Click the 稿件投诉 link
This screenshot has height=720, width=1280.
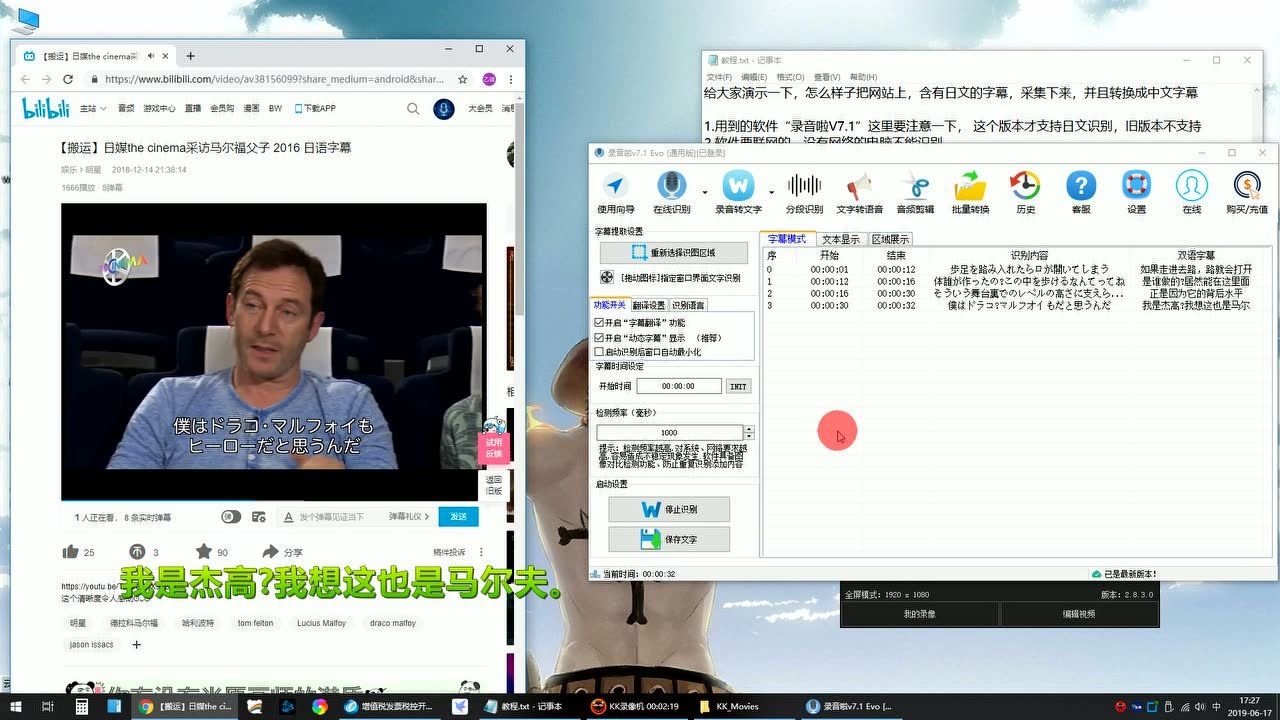tap(449, 552)
